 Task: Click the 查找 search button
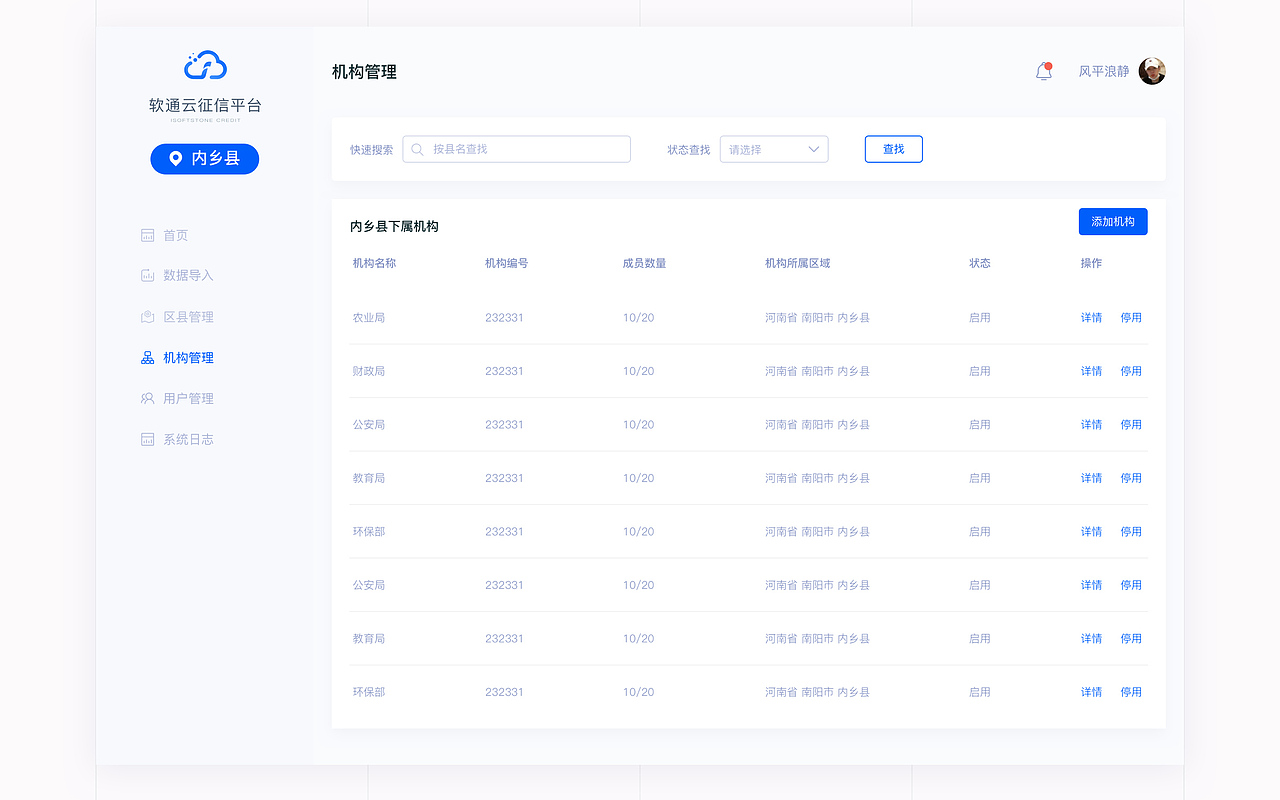(x=893, y=149)
